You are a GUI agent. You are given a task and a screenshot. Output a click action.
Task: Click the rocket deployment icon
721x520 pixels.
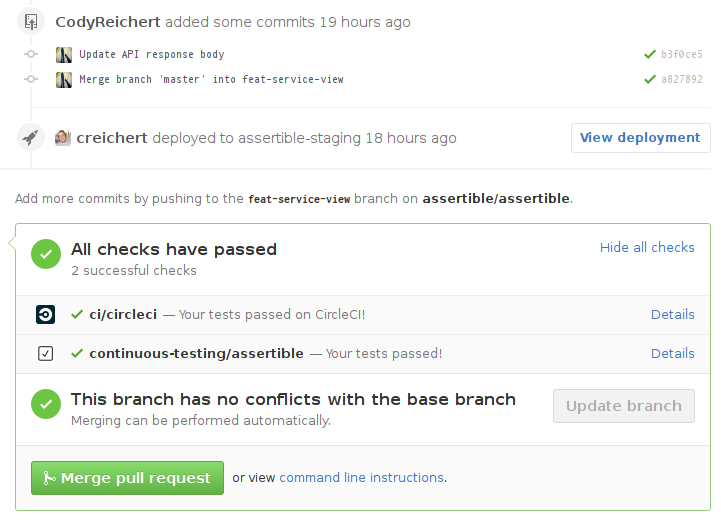coord(31,138)
